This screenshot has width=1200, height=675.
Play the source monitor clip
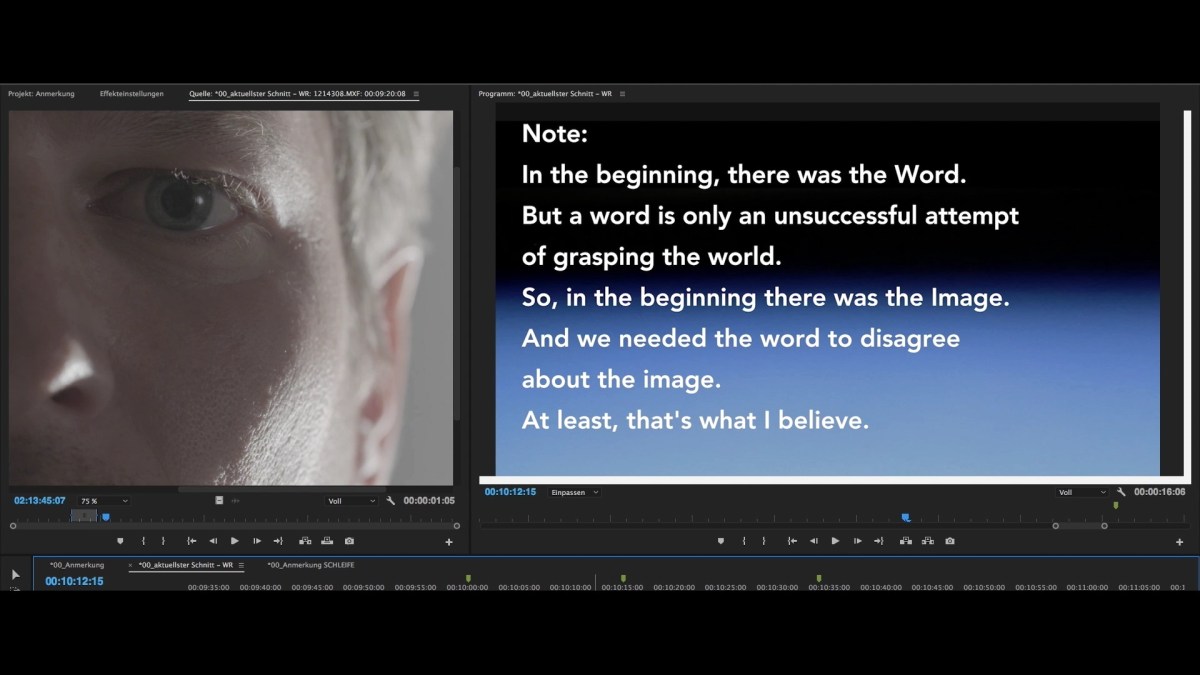[x=235, y=541]
